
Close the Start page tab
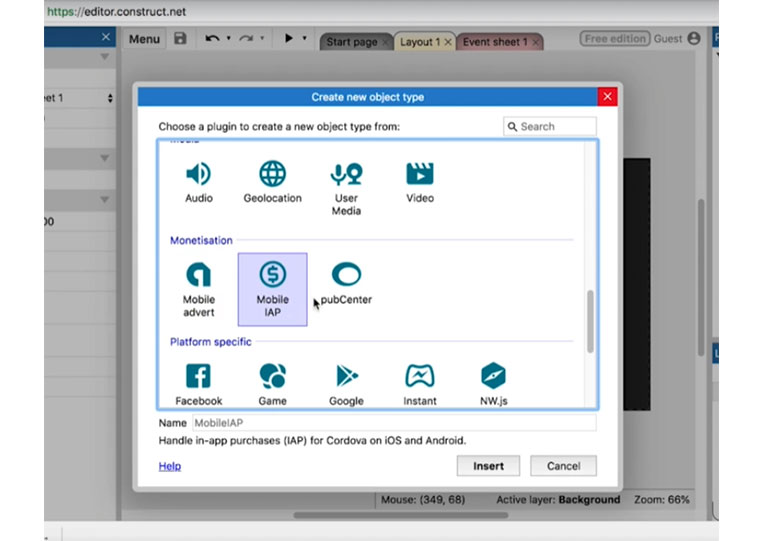point(385,42)
